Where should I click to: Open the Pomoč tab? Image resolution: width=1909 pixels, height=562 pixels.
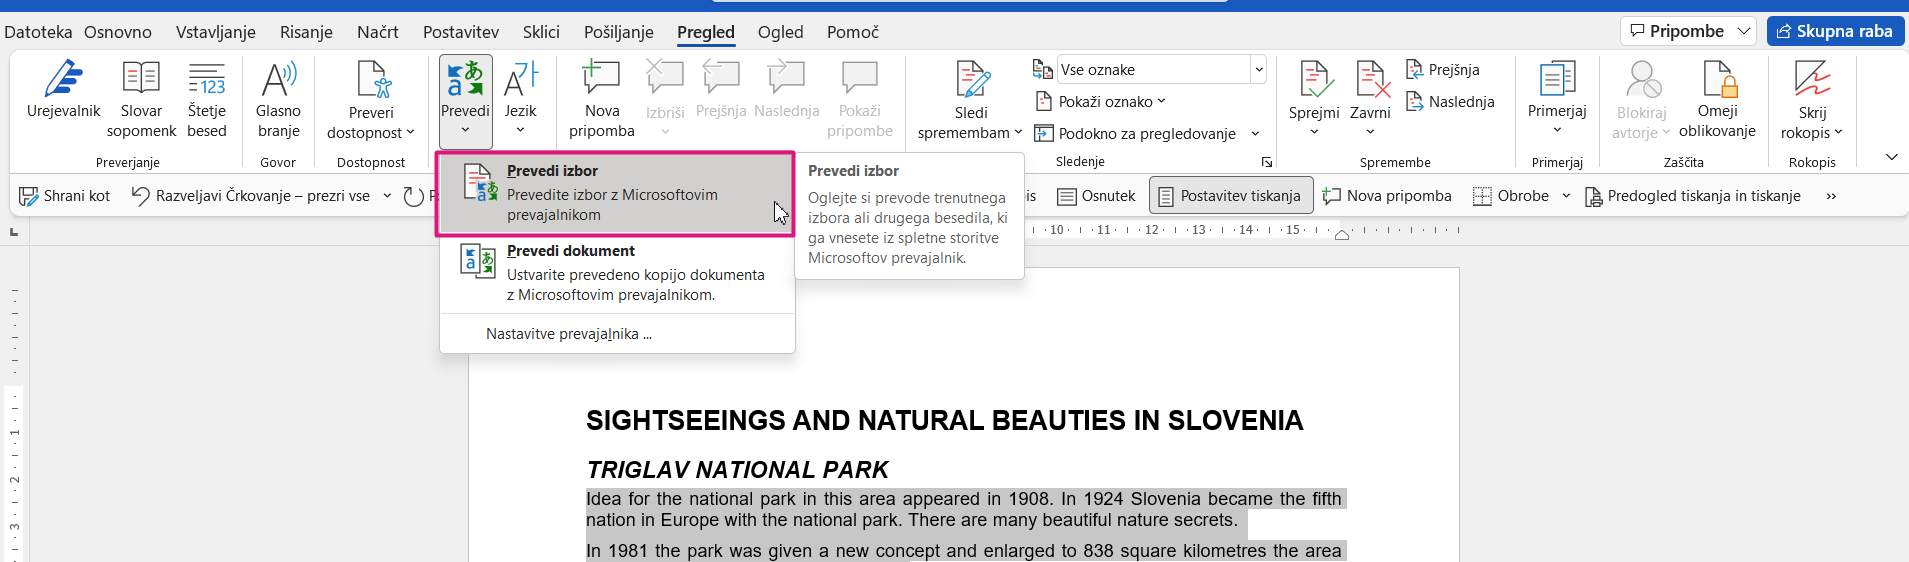853,32
